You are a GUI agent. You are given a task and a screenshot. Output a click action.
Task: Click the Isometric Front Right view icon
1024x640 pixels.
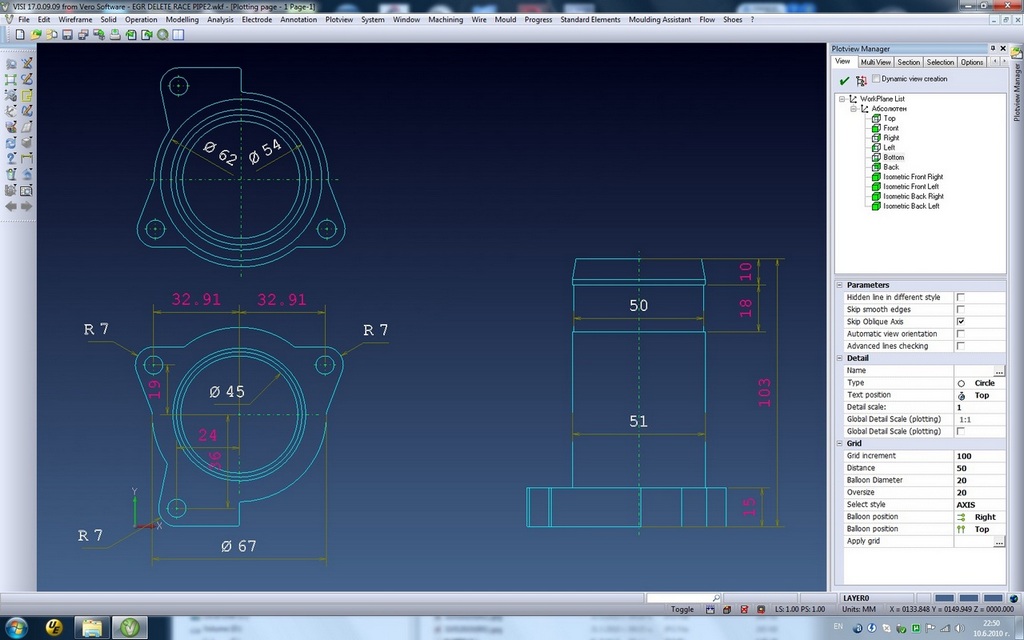[x=876, y=177]
